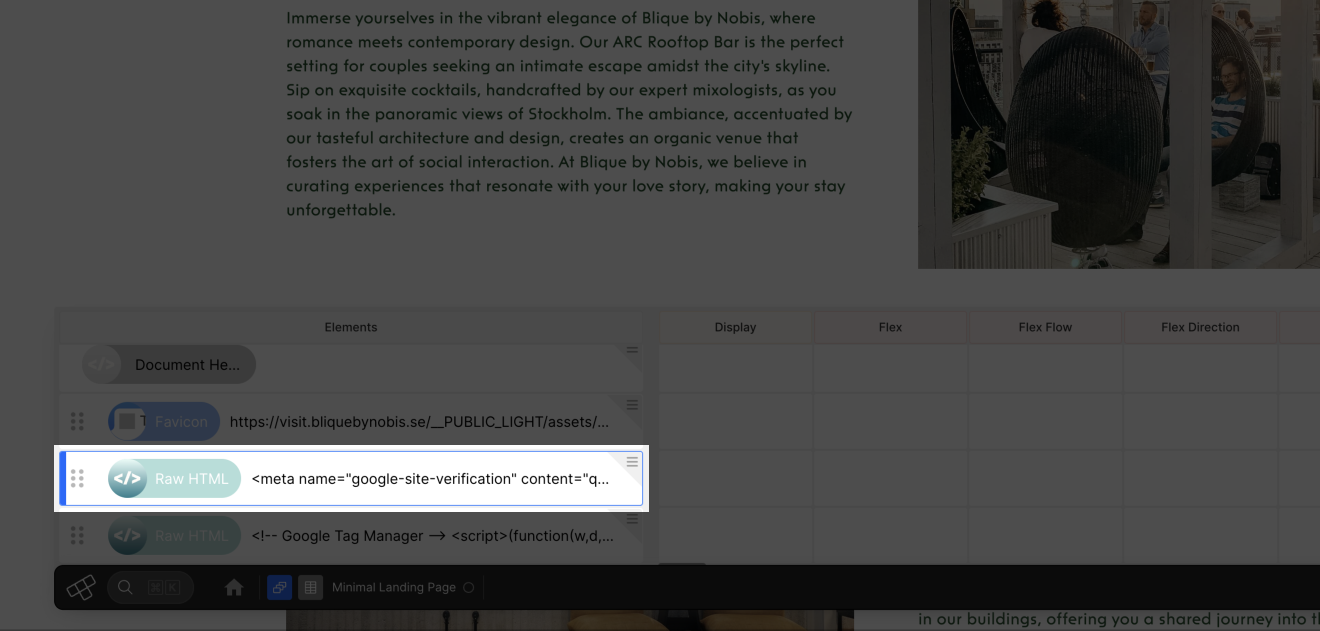Open the menu icon on the Document Head row
Image resolution: width=1320 pixels, height=631 pixels.
tap(632, 350)
